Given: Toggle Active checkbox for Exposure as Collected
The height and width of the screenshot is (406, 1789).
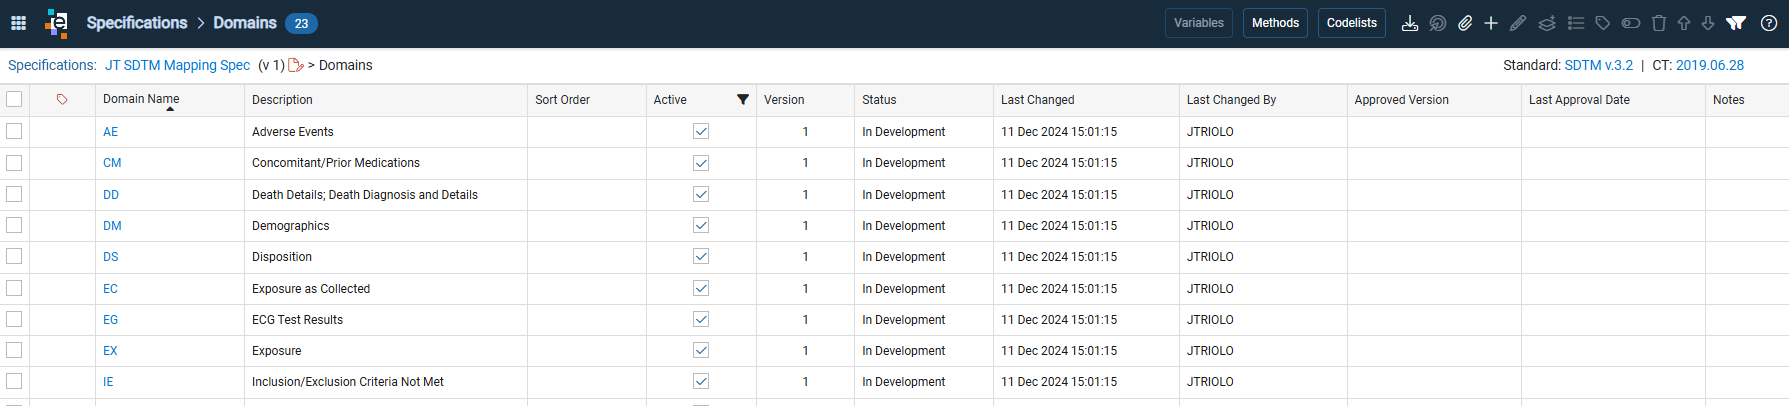Looking at the screenshot, I should pos(701,288).
